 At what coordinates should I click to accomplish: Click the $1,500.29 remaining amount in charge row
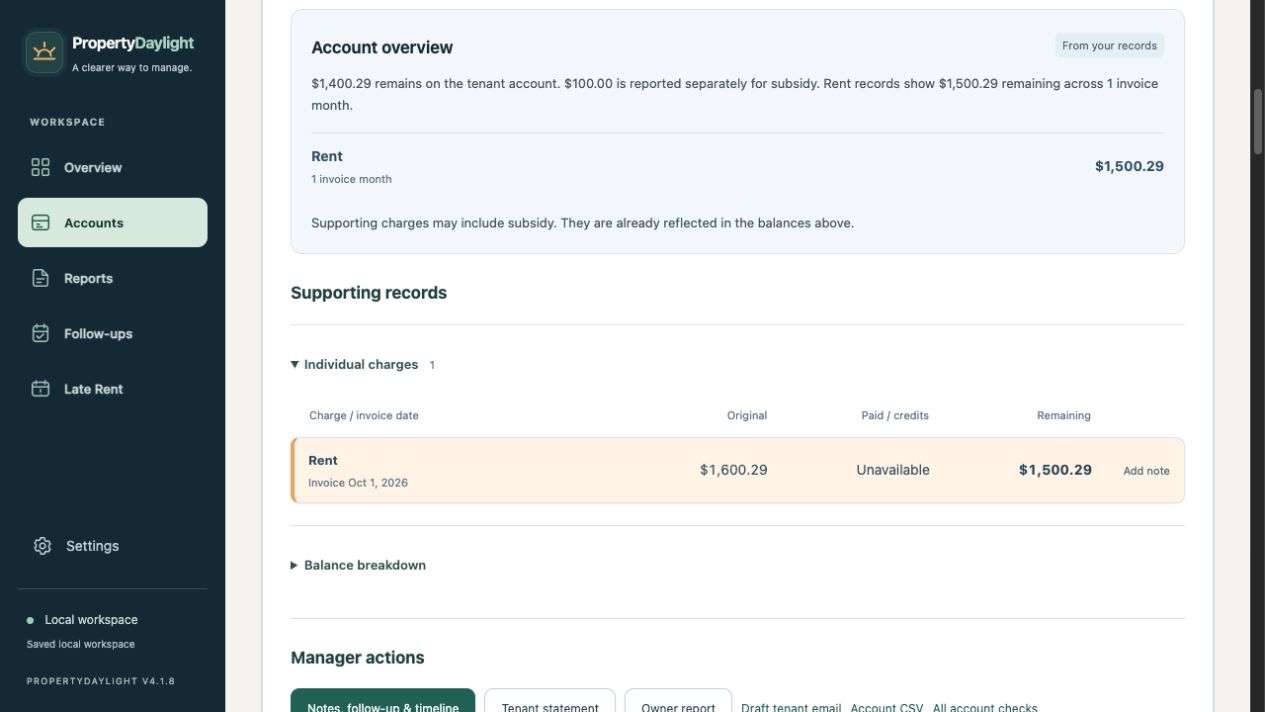pos(1055,470)
